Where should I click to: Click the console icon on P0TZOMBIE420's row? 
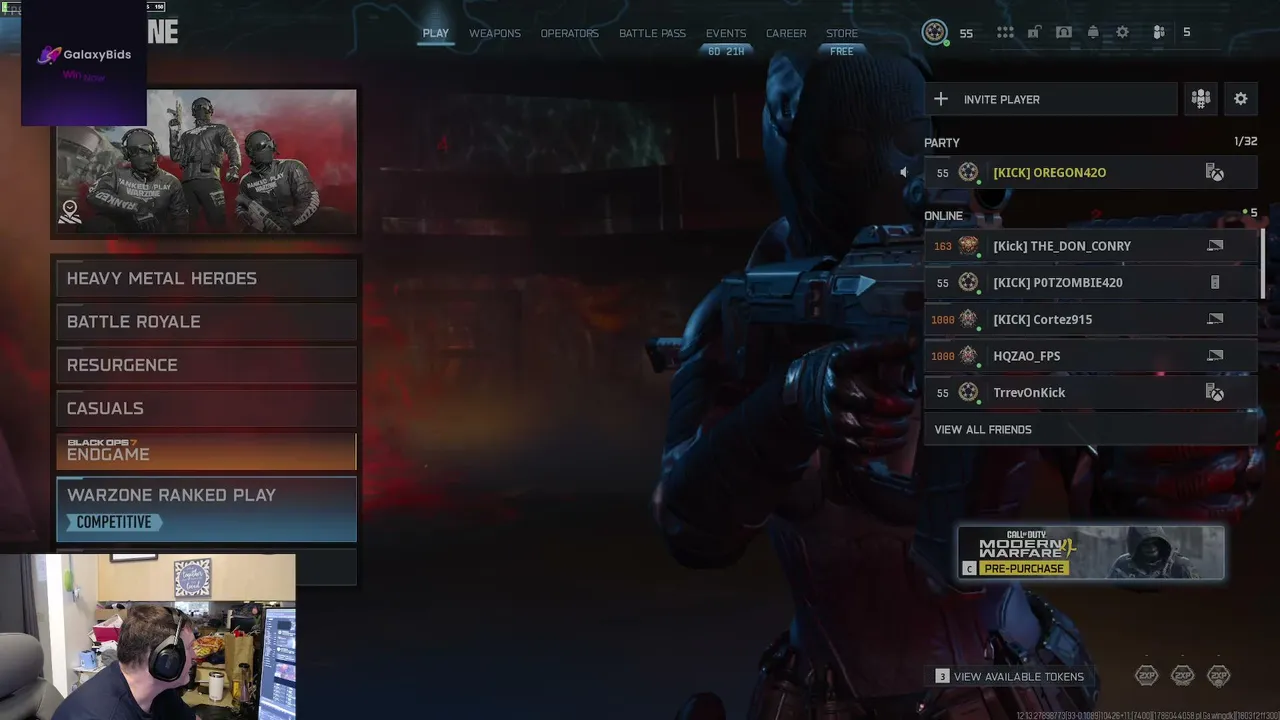click(1215, 283)
